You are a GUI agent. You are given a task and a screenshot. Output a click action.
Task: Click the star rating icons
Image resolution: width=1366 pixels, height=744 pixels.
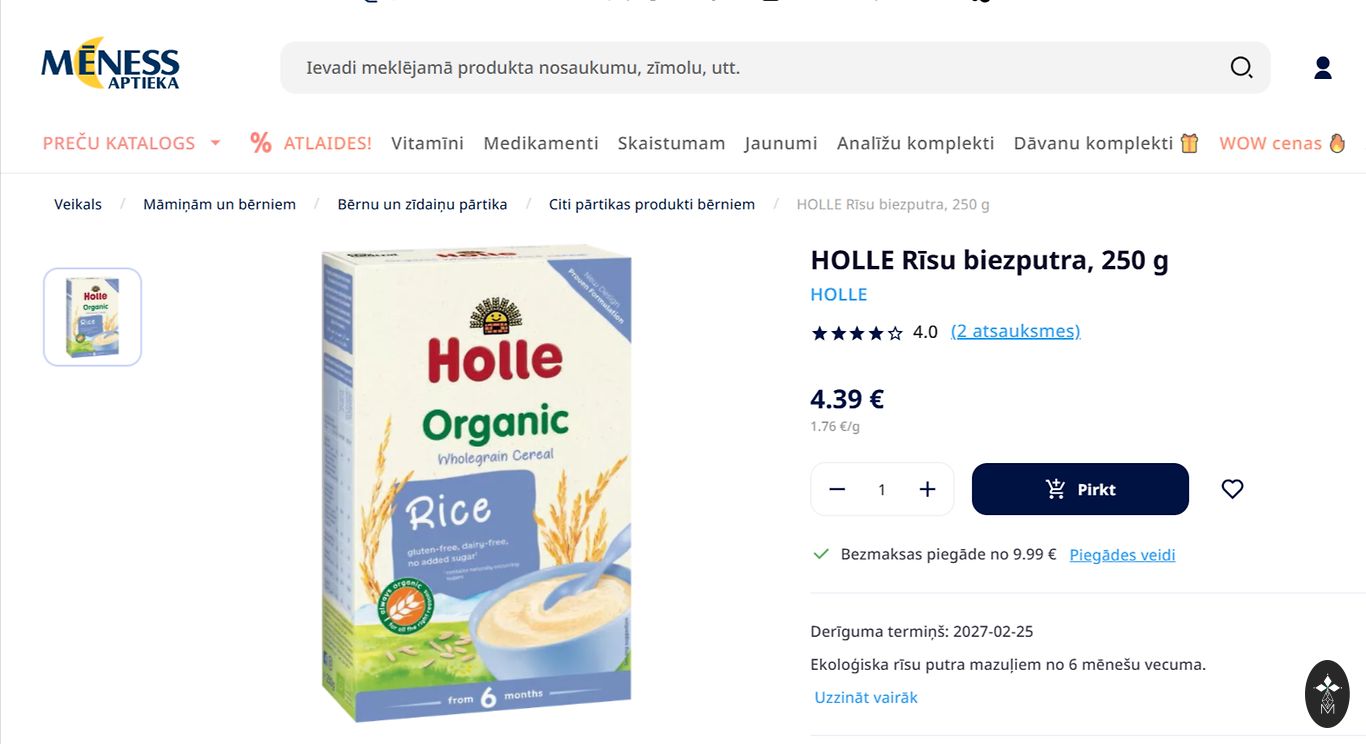[x=857, y=332]
